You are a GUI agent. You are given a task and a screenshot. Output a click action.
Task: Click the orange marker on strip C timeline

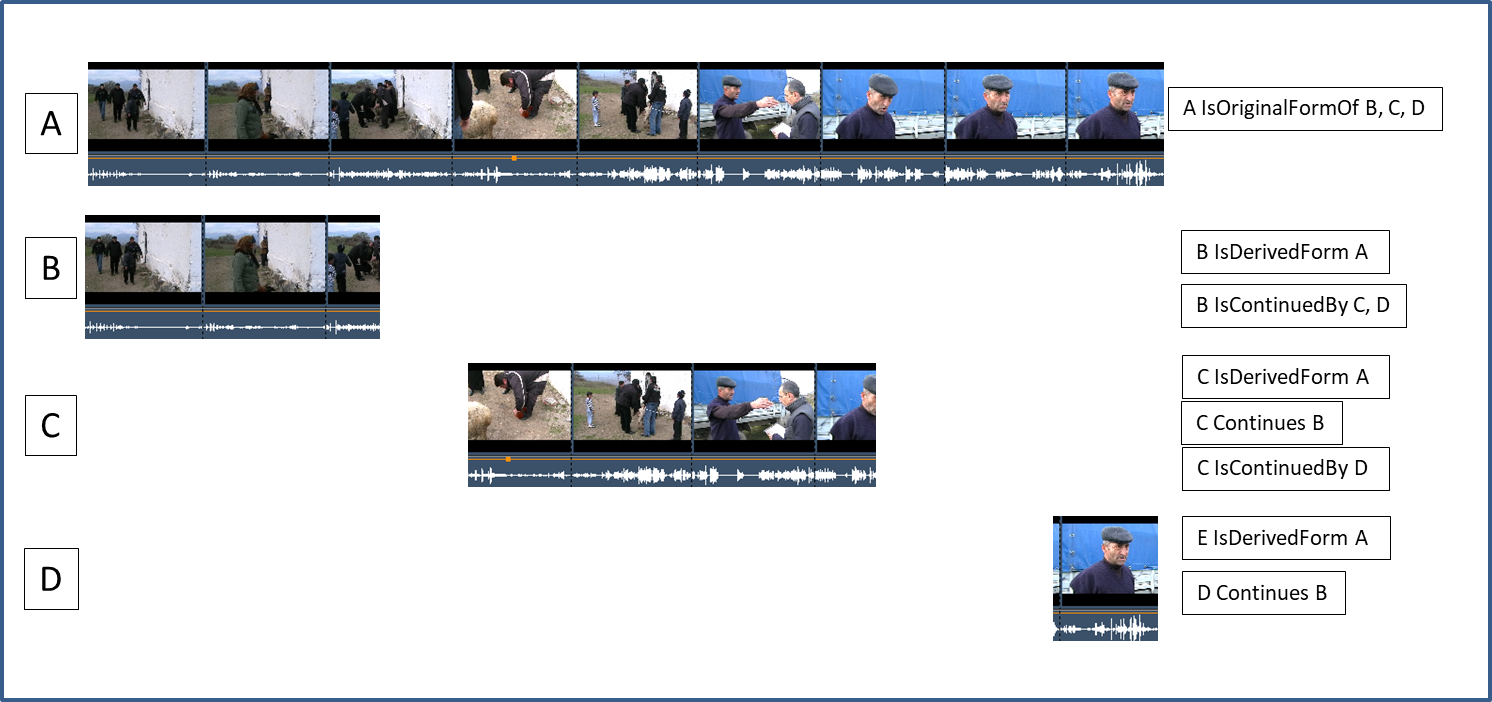click(508, 459)
